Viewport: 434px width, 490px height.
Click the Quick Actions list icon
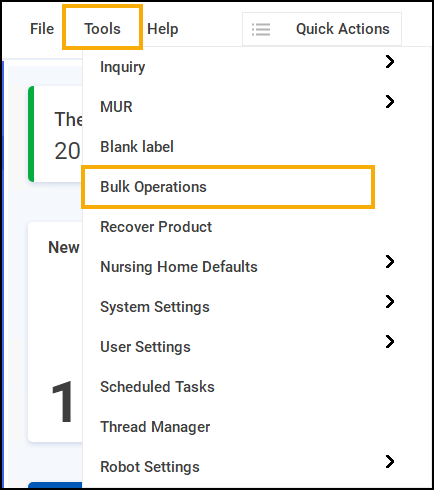[x=261, y=29]
